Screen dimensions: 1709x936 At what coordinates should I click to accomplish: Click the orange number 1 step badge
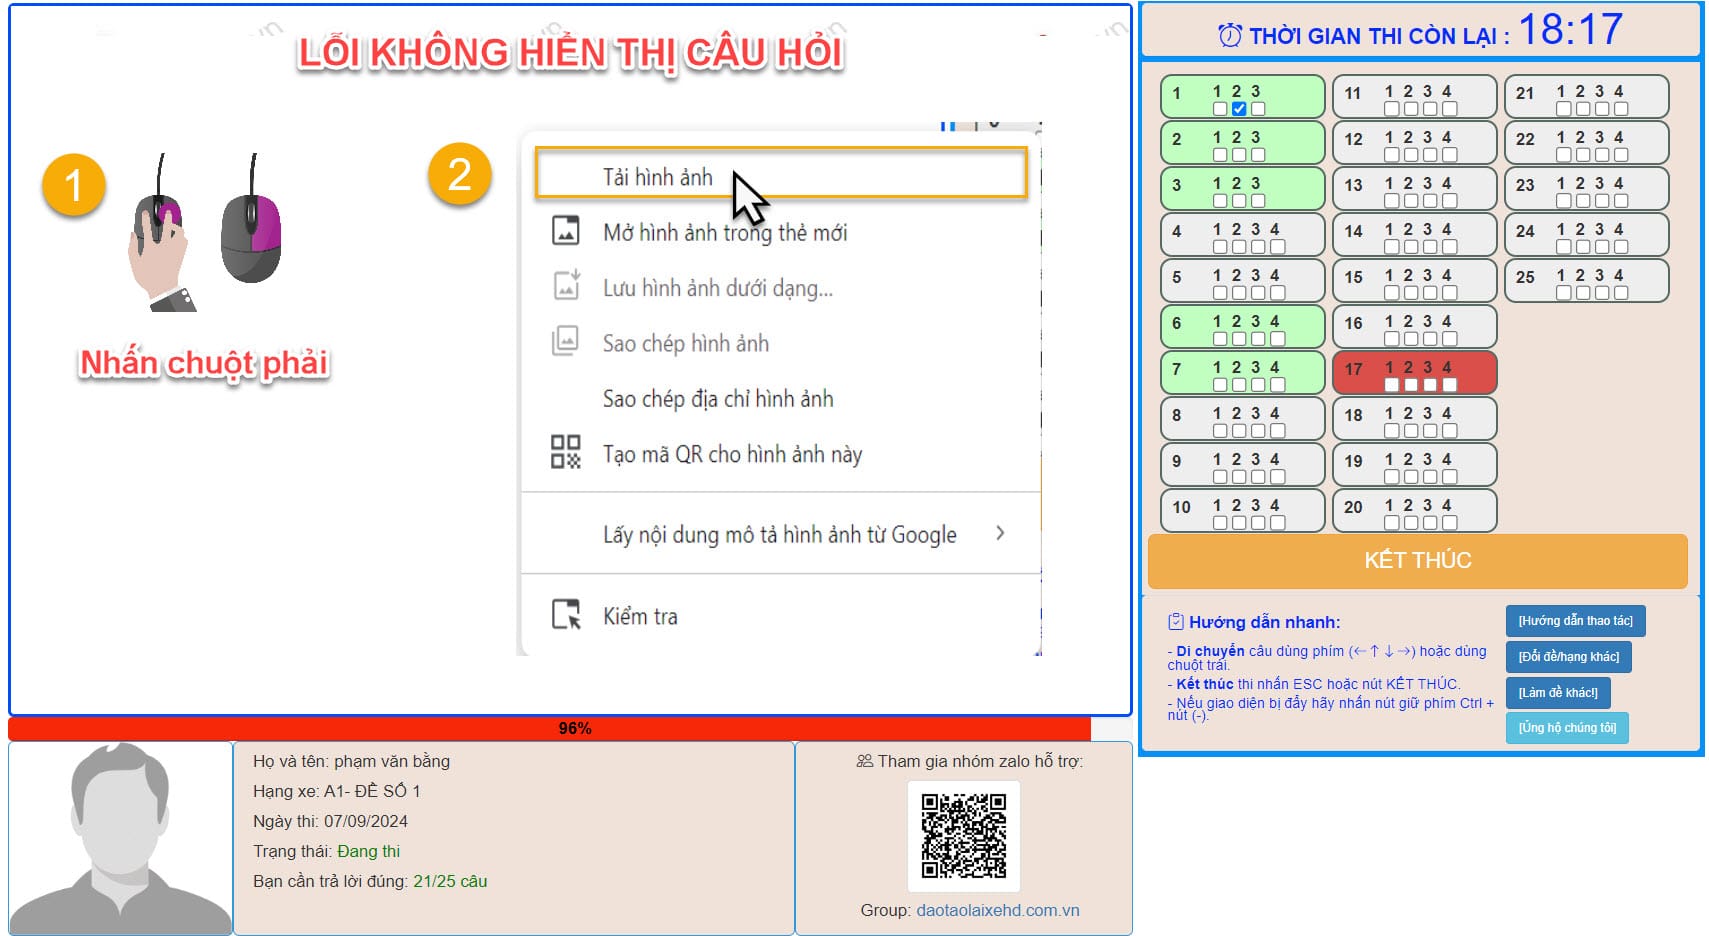point(73,185)
